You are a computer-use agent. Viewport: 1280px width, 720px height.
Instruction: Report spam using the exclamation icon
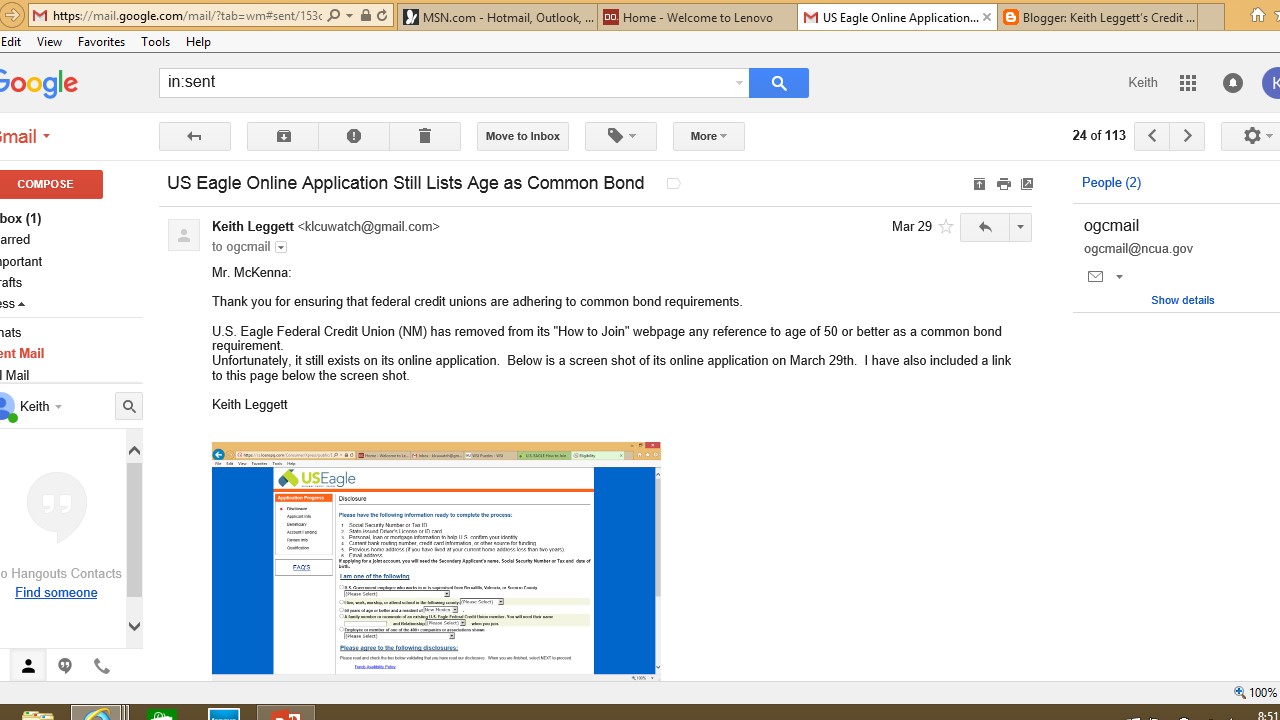[x=354, y=136]
